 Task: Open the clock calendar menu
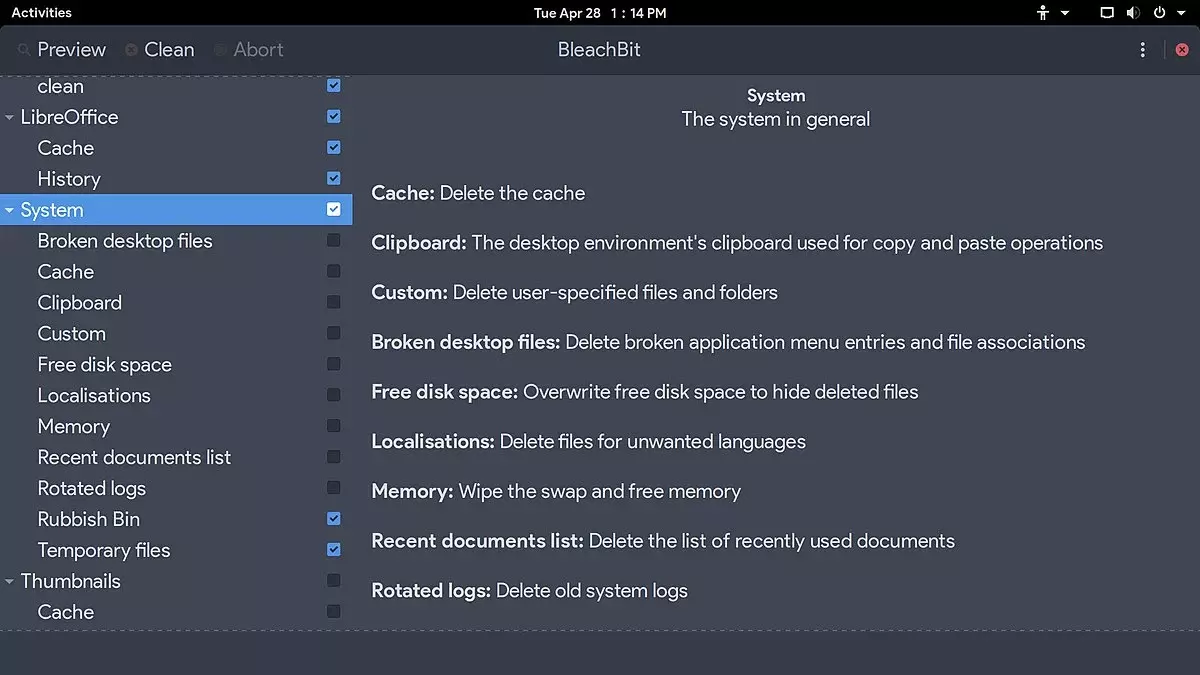click(x=600, y=13)
